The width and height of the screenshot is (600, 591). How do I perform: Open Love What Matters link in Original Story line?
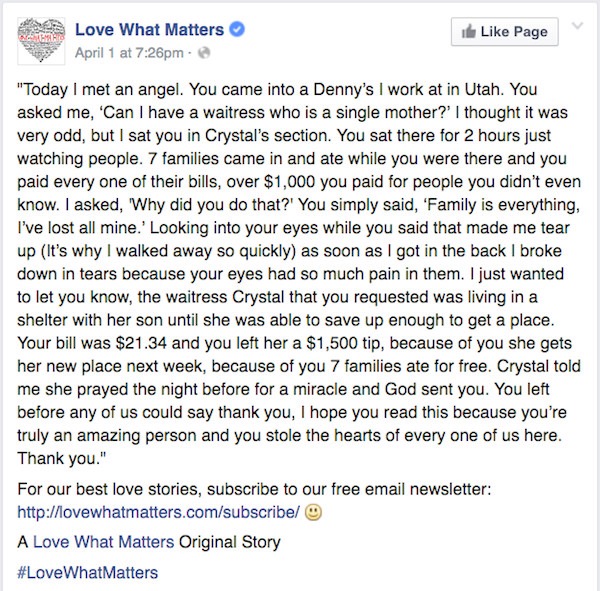point(103,542)
